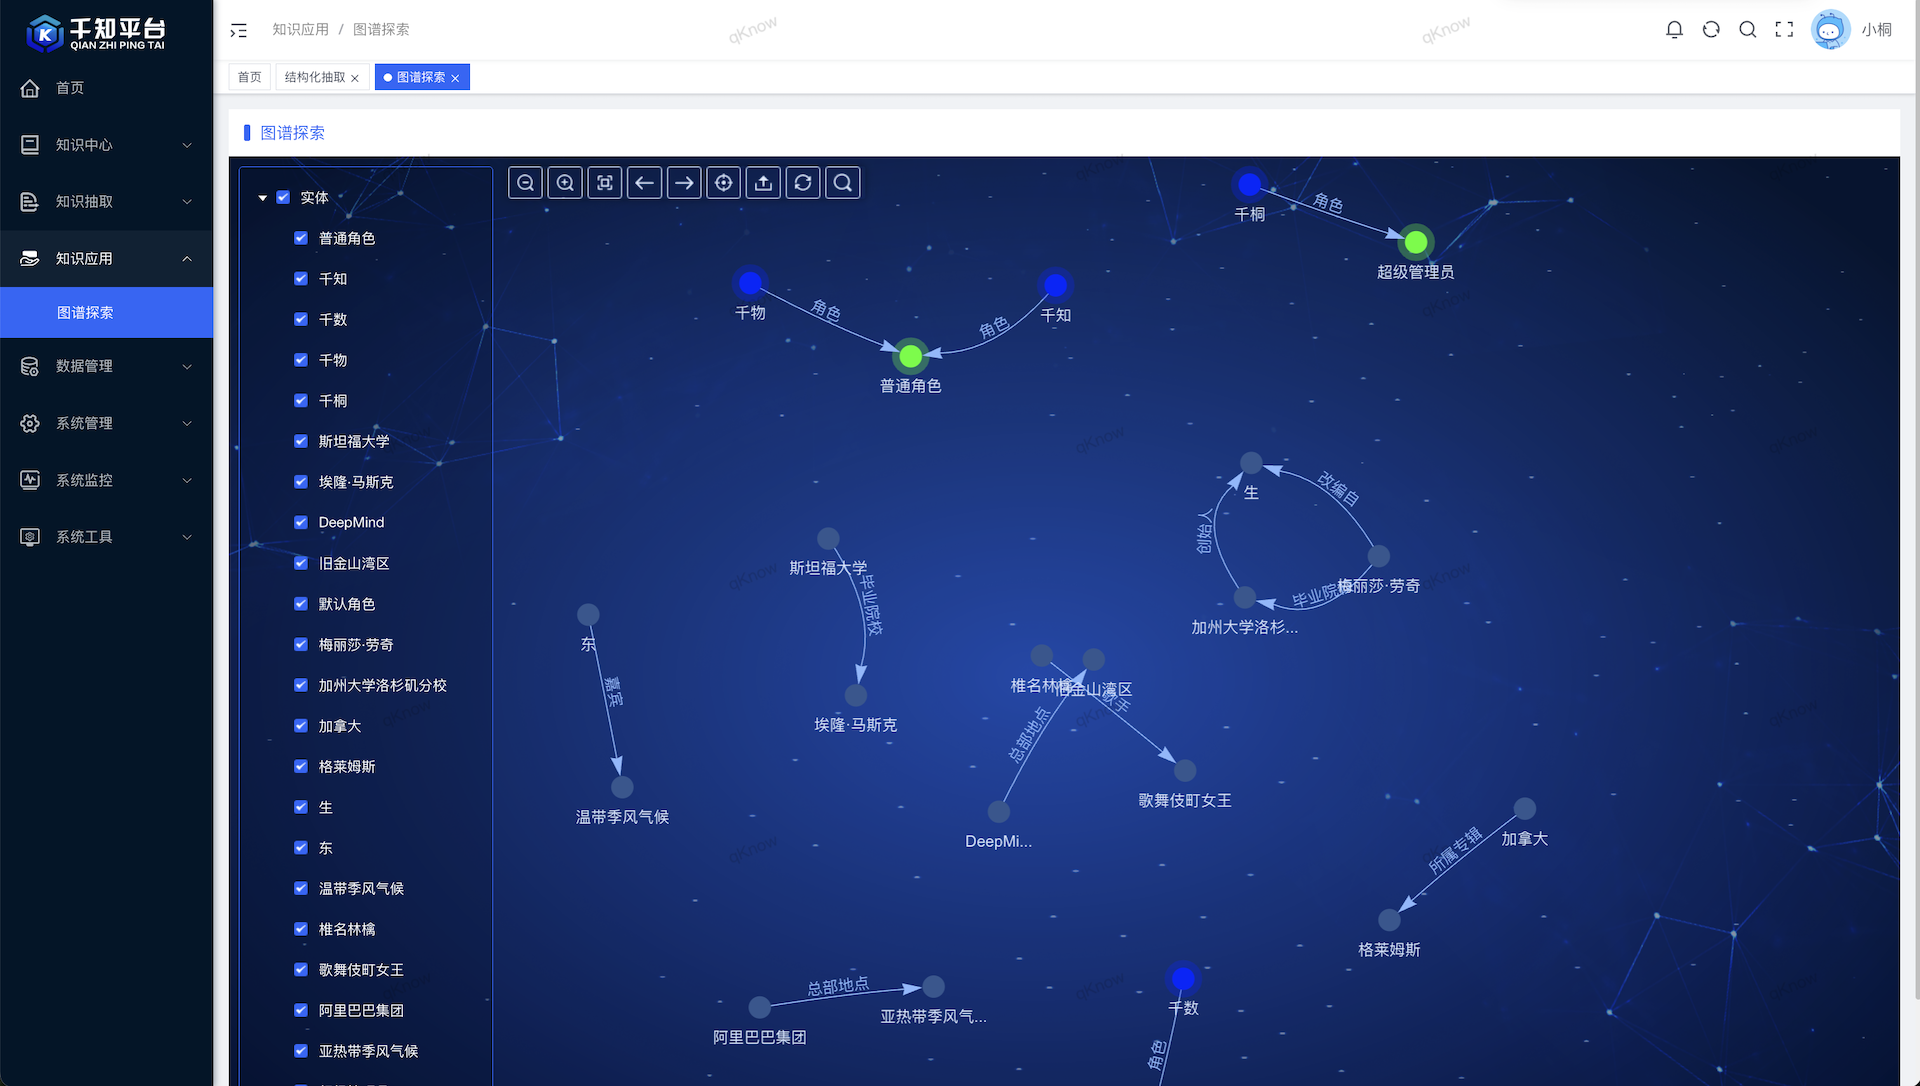Toggle fullscreen icon in header

1784,30
